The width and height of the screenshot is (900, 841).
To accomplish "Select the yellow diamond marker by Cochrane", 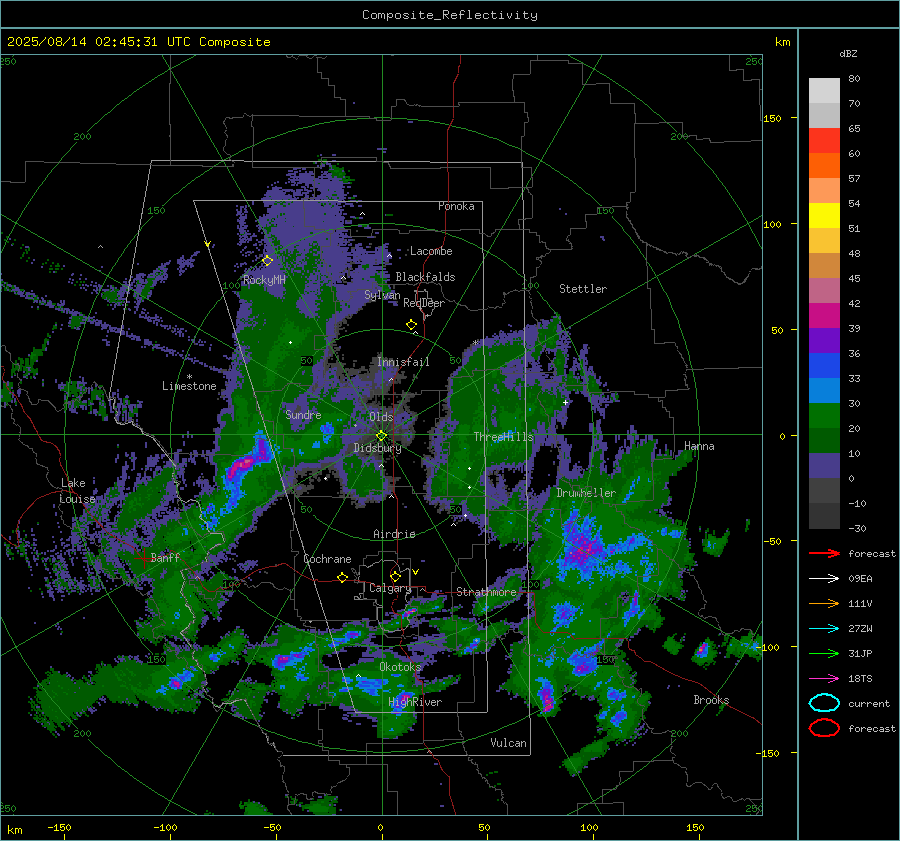I will tap(342, 578).
